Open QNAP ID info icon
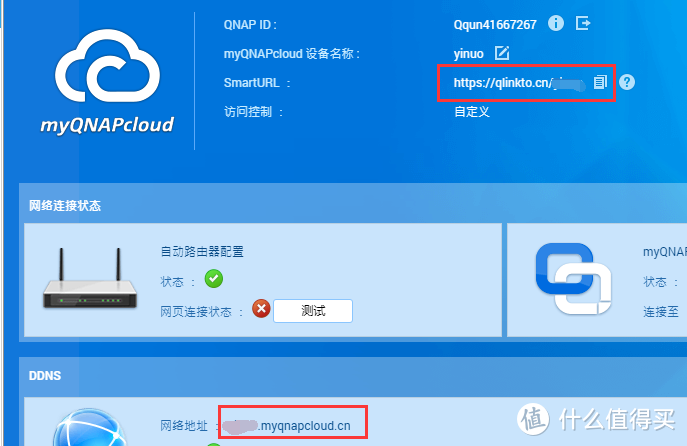687x446 pixels. (556, 23)
